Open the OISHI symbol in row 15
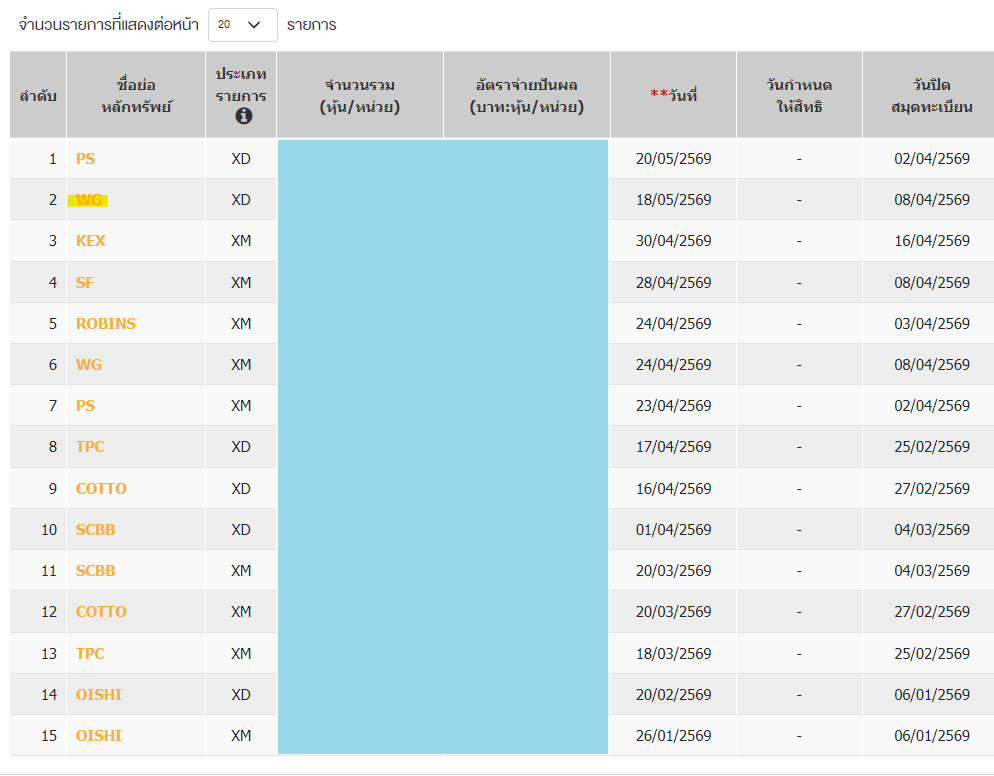Image resolution: width=994 pixels, height=776 pixels. [98, 736]
